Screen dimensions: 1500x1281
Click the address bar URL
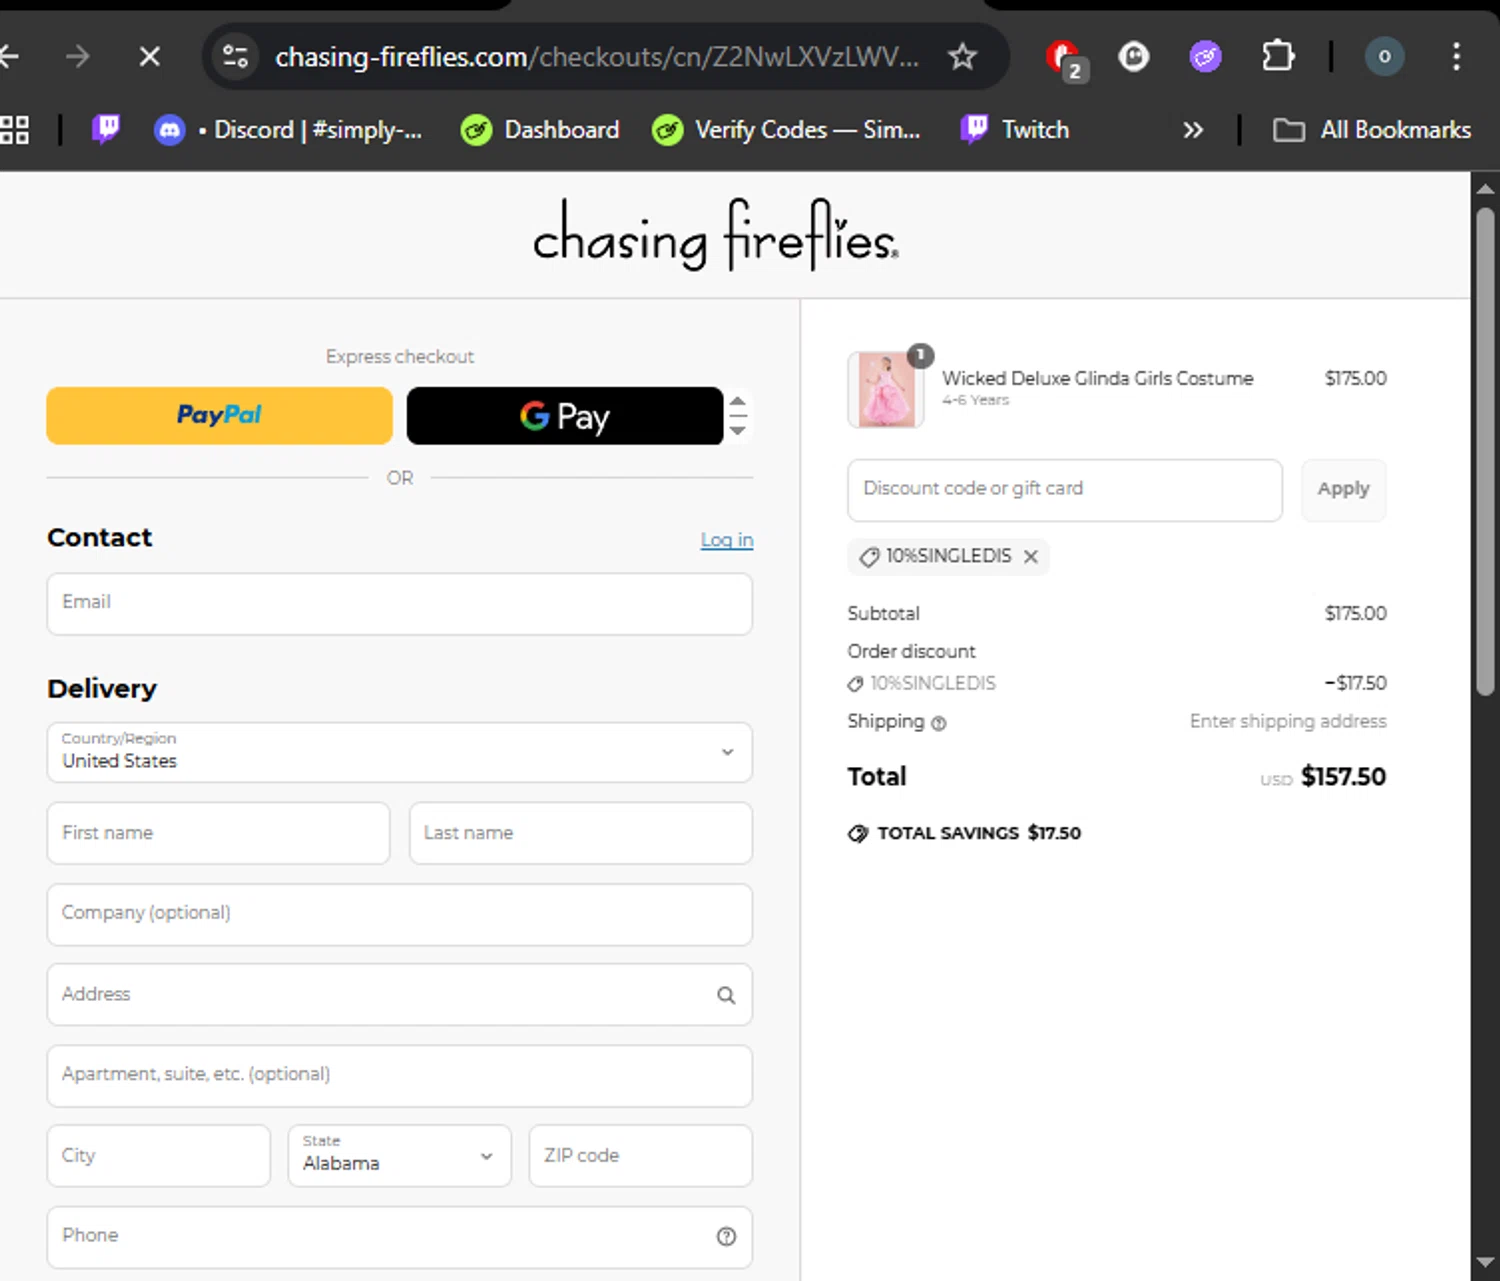(x=597, y=57)
